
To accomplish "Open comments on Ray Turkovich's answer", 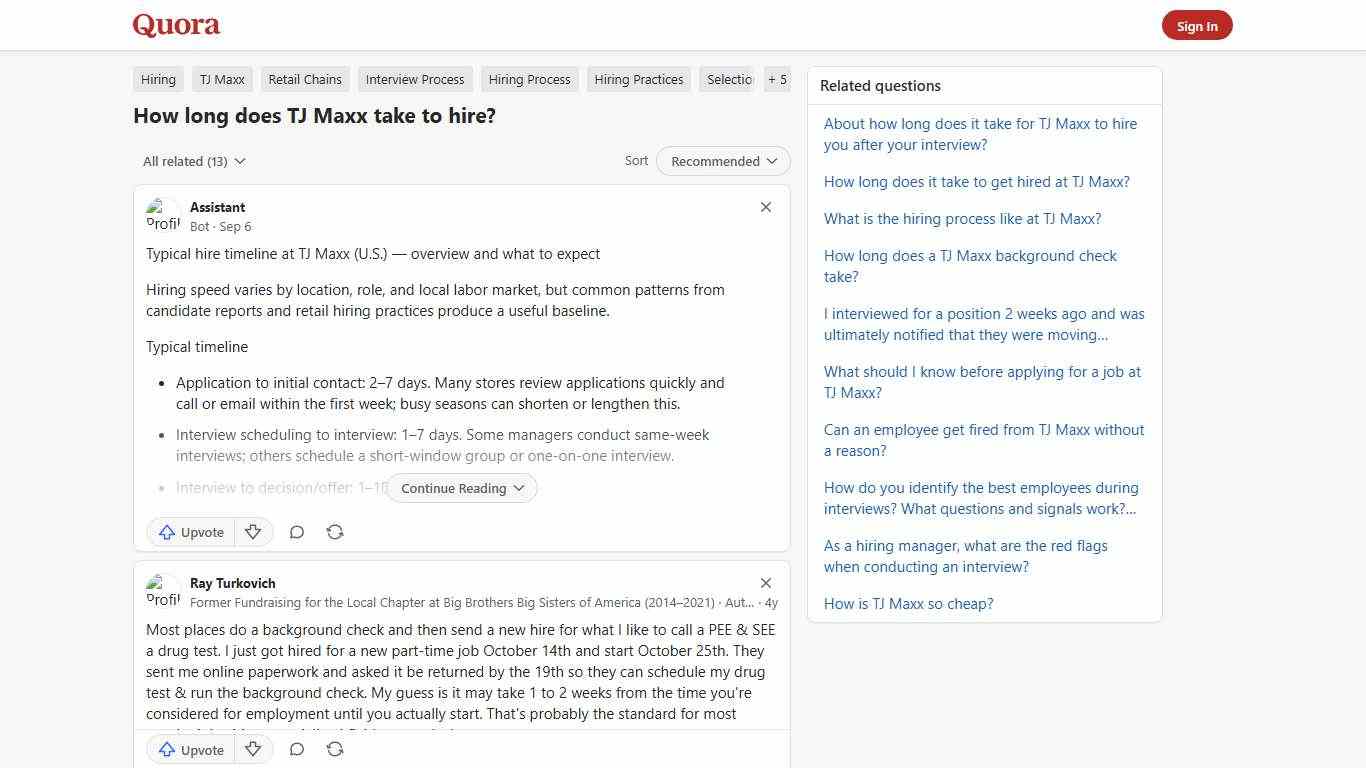I will pos(296,749).
